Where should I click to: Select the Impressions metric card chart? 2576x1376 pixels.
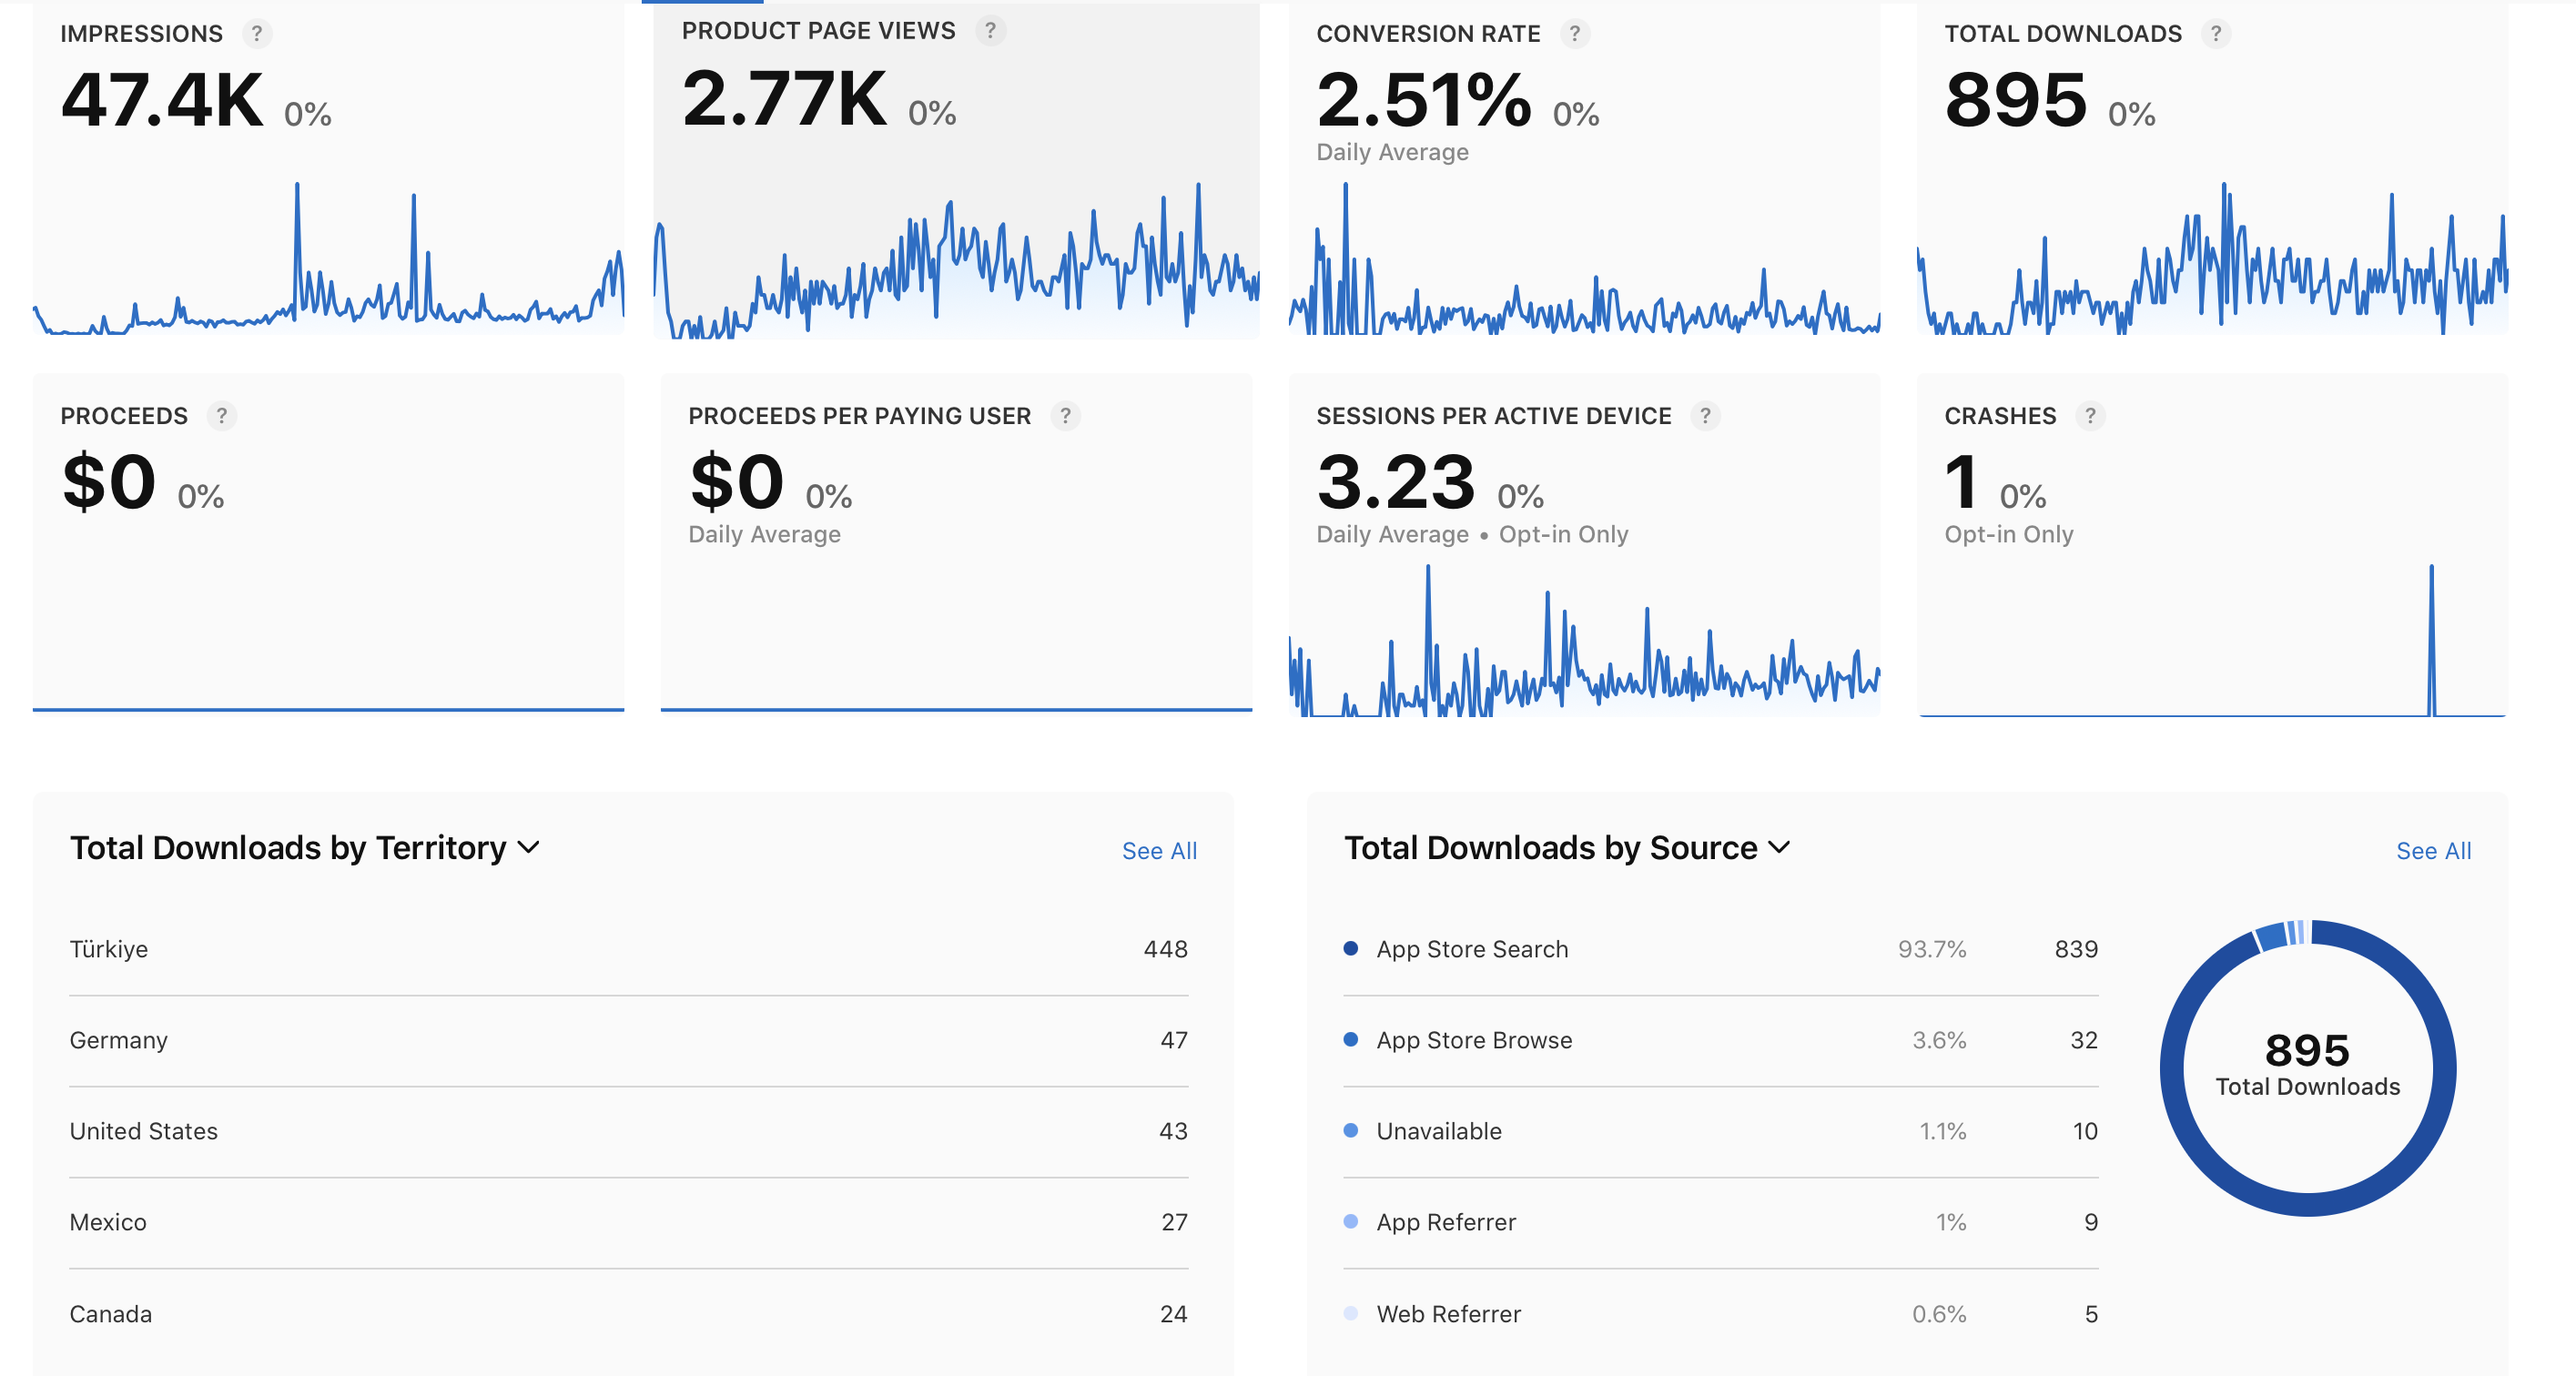click(328, 258)
